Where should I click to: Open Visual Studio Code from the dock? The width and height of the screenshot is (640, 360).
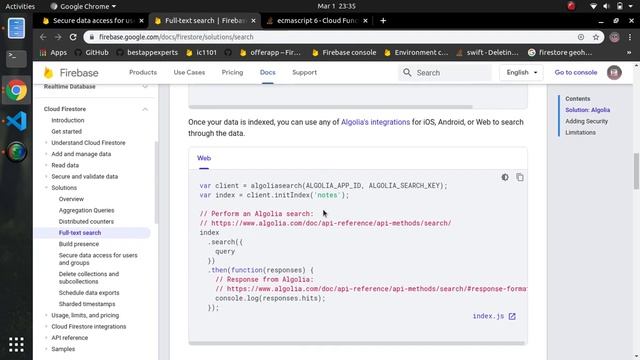16,121
